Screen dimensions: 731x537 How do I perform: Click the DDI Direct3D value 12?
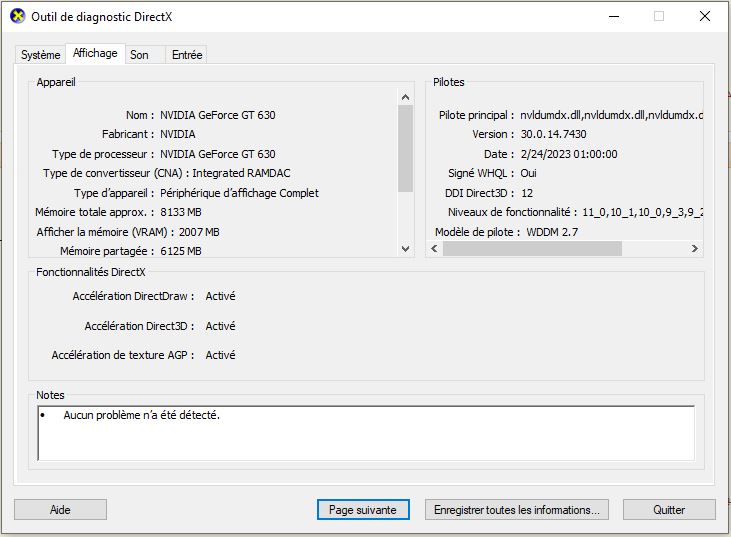tap(527, 193)
